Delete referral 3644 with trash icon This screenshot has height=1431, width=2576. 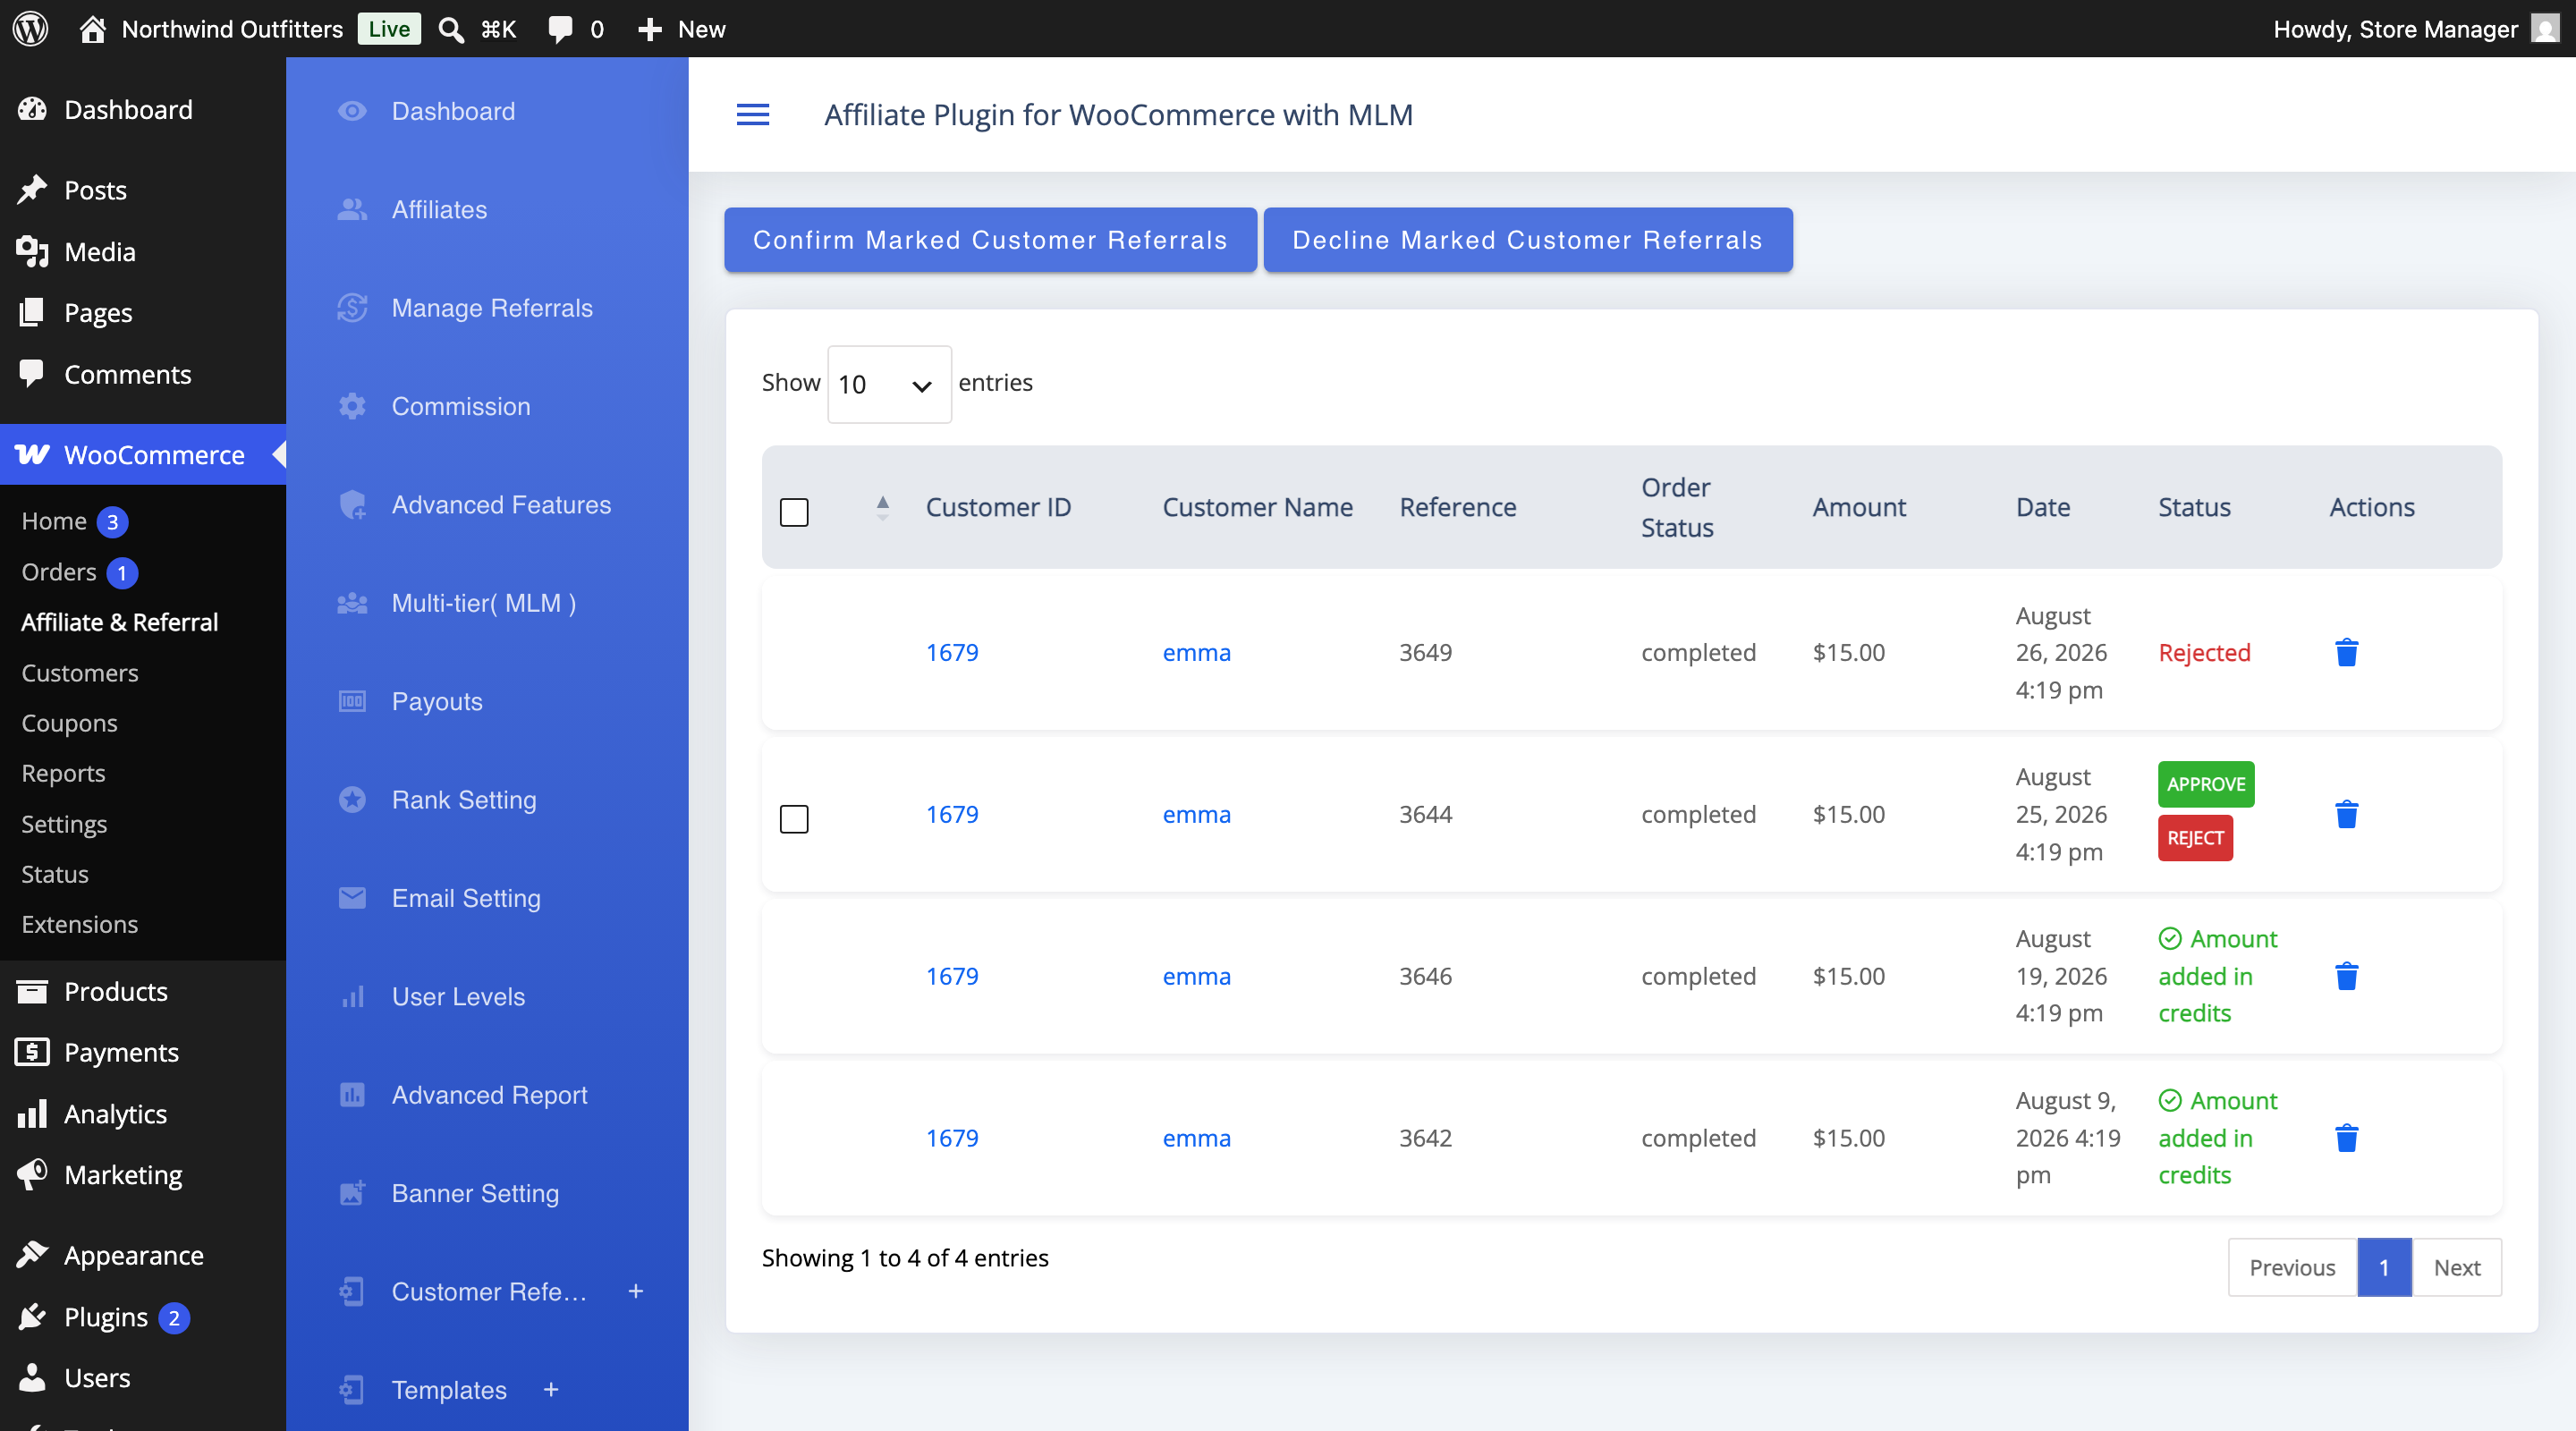pos(2347,814)
